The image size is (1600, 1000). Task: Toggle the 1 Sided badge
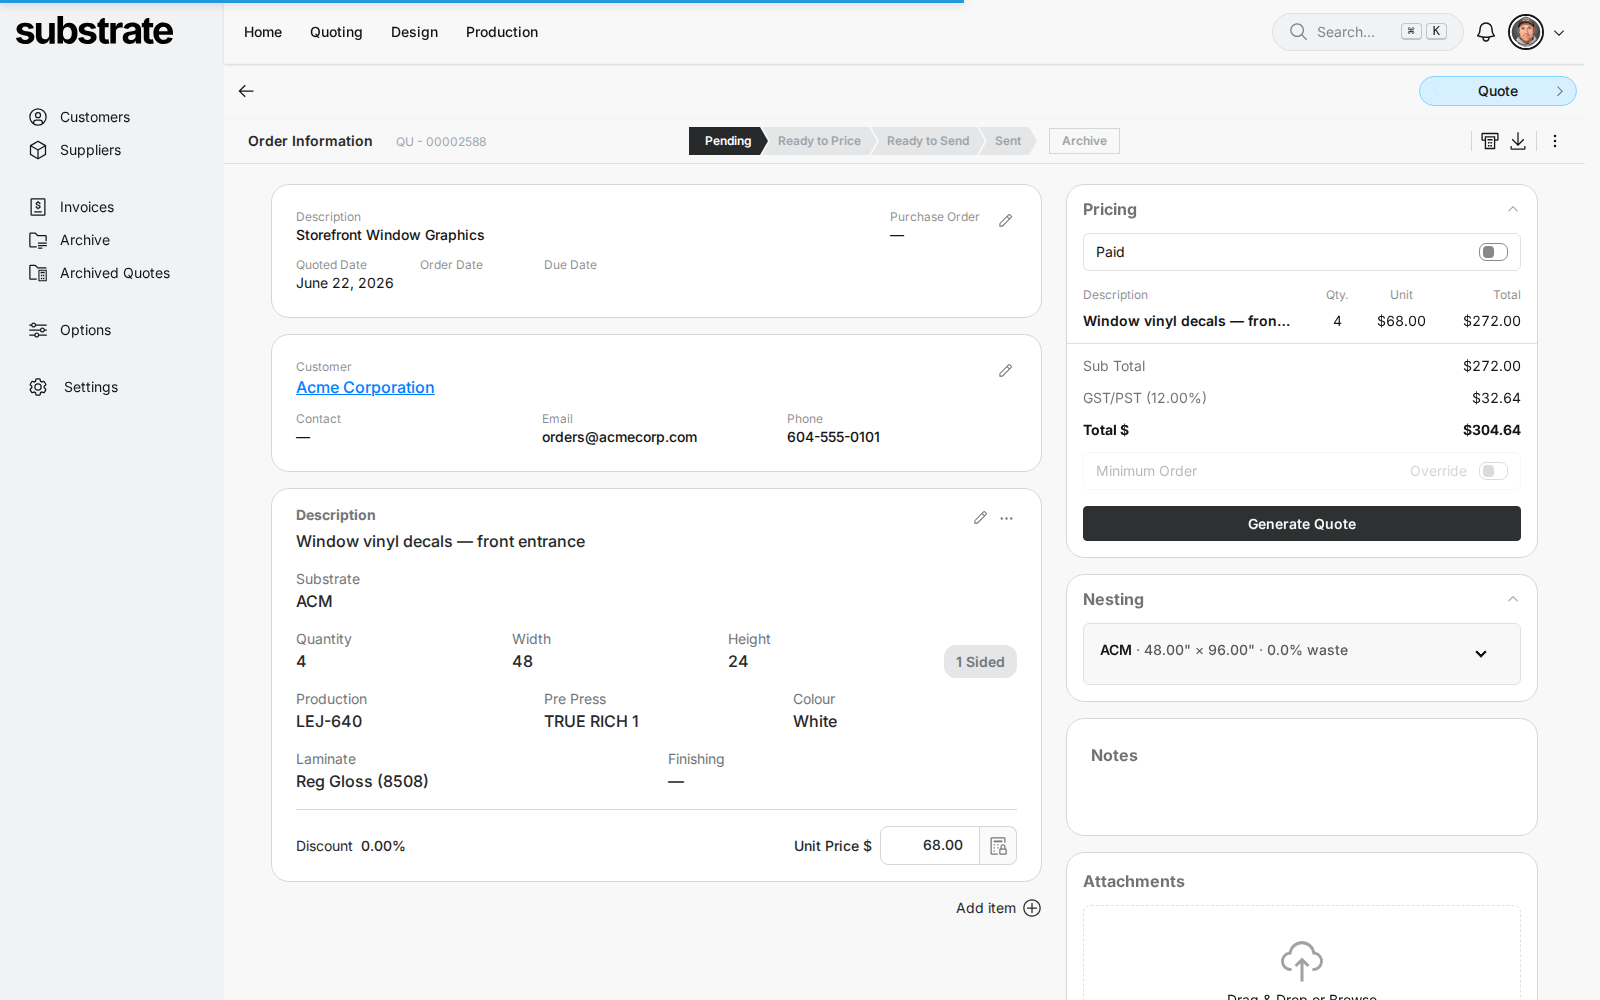click(x=980, y=662)
